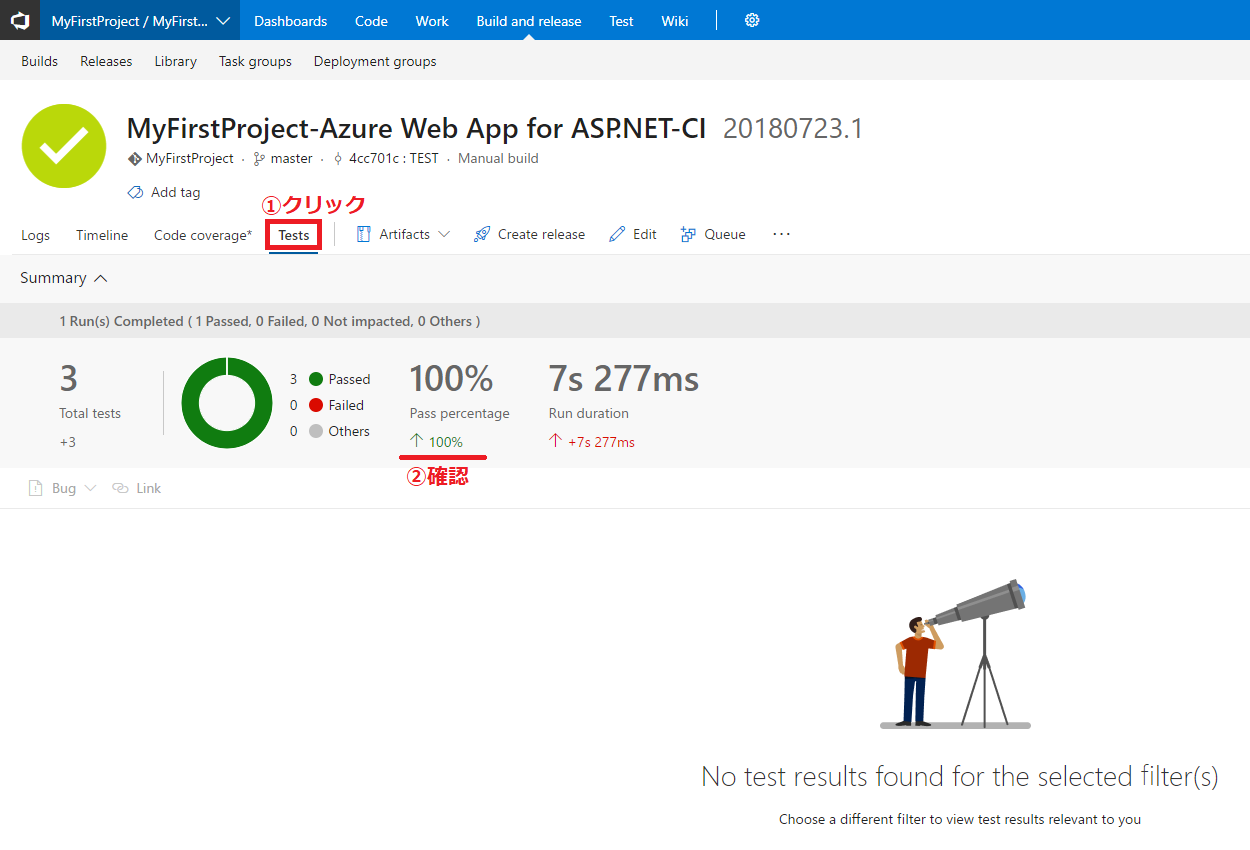
Task: Click the Edit pencil icon
Action: pos(617,234)
